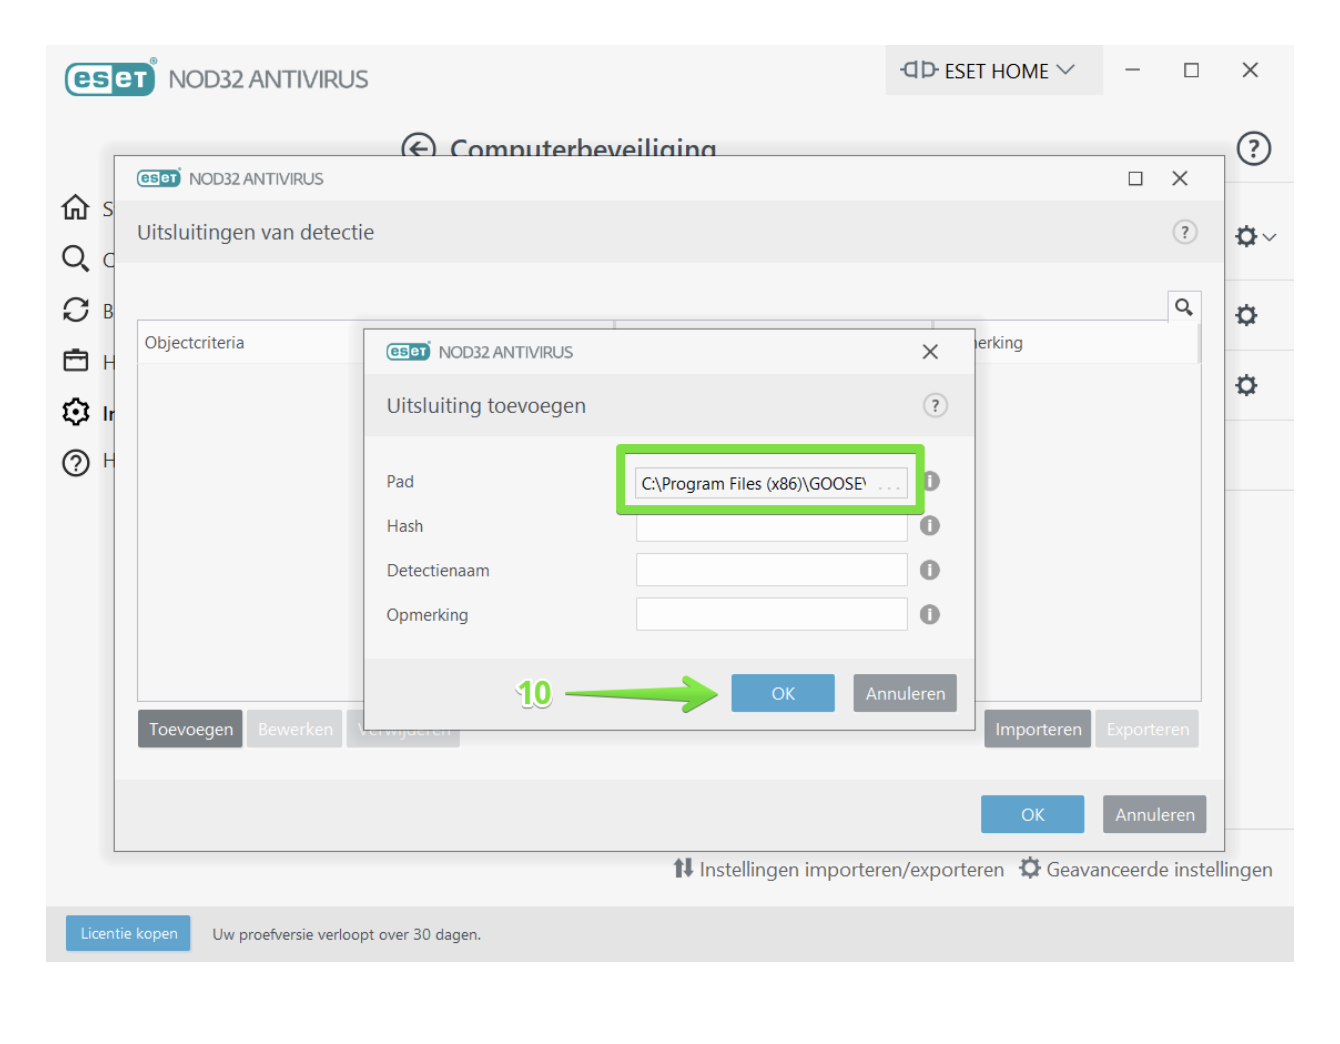Viewport: 1340px width, 1044px height.
Task: Open the ESET HOME dropdown
Action: coord(993,70)
